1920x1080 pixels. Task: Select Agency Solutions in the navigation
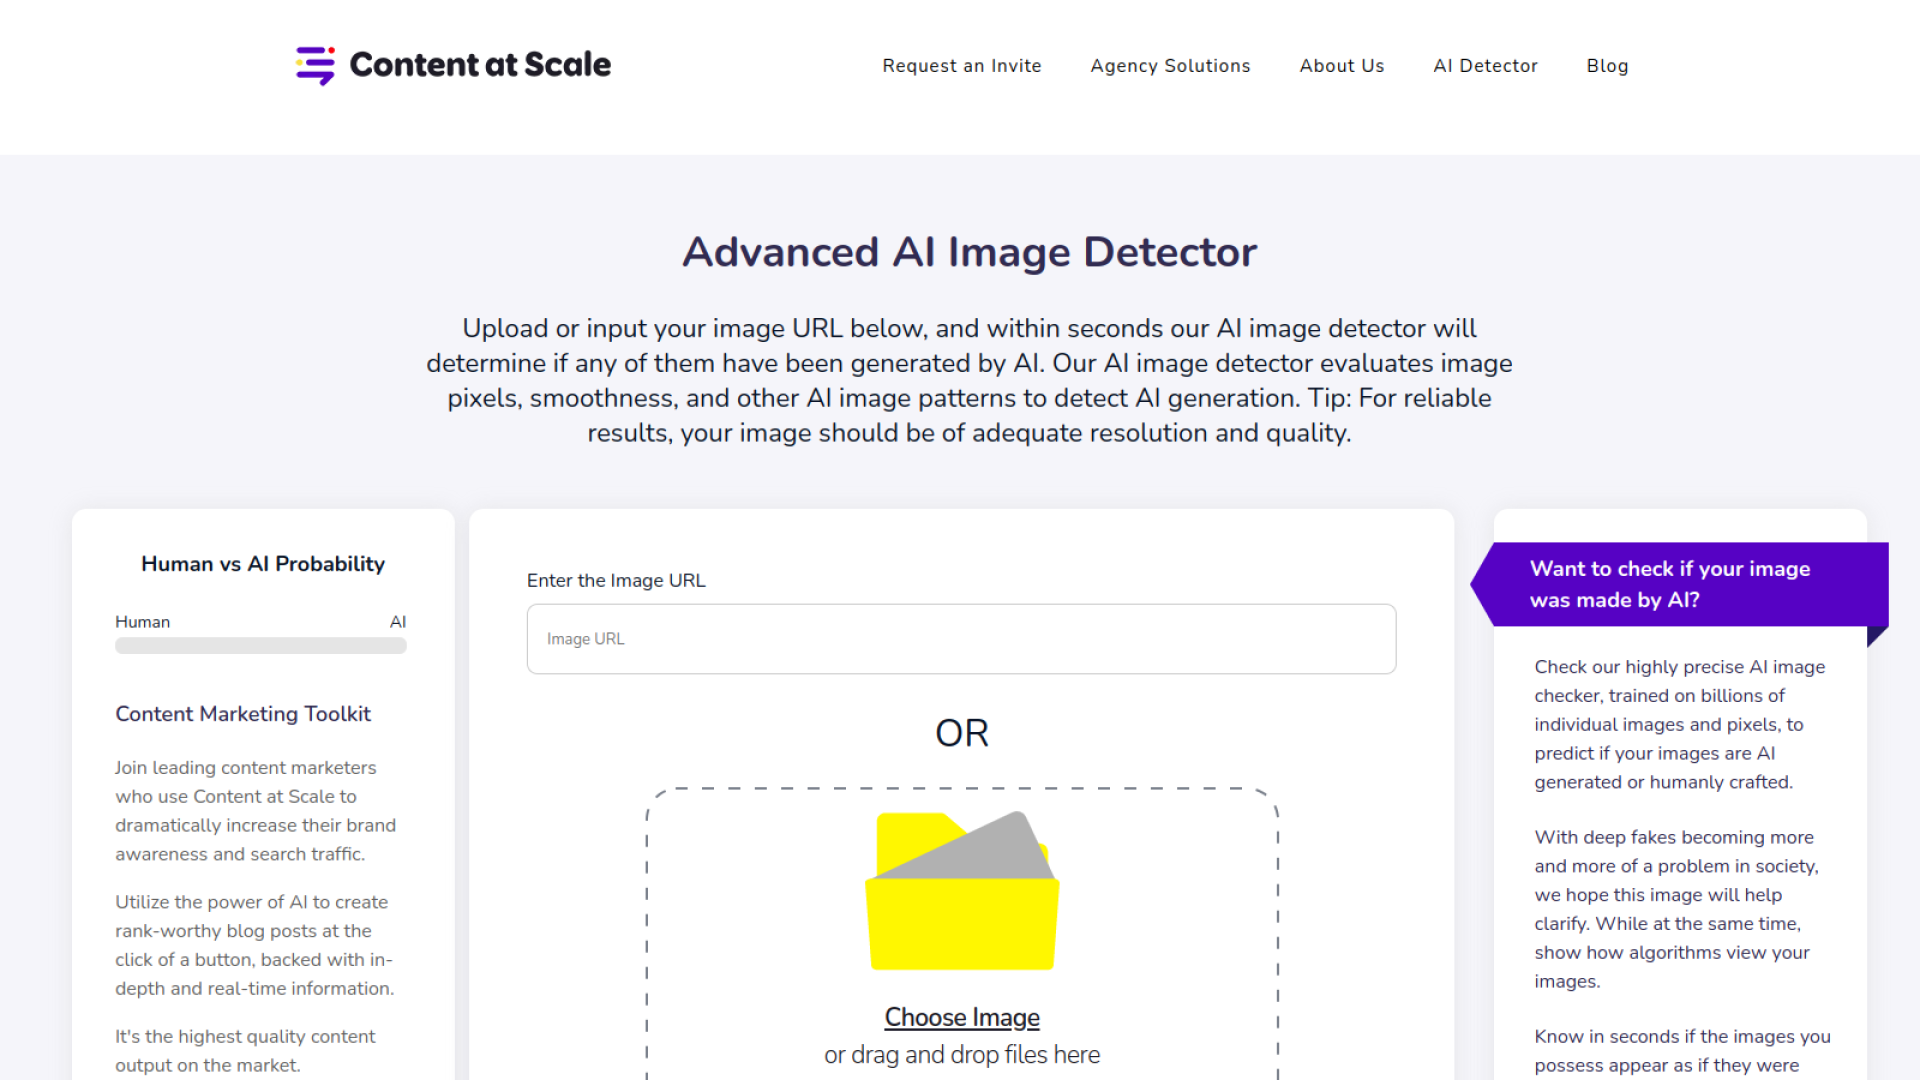(x=1170, y=66)
